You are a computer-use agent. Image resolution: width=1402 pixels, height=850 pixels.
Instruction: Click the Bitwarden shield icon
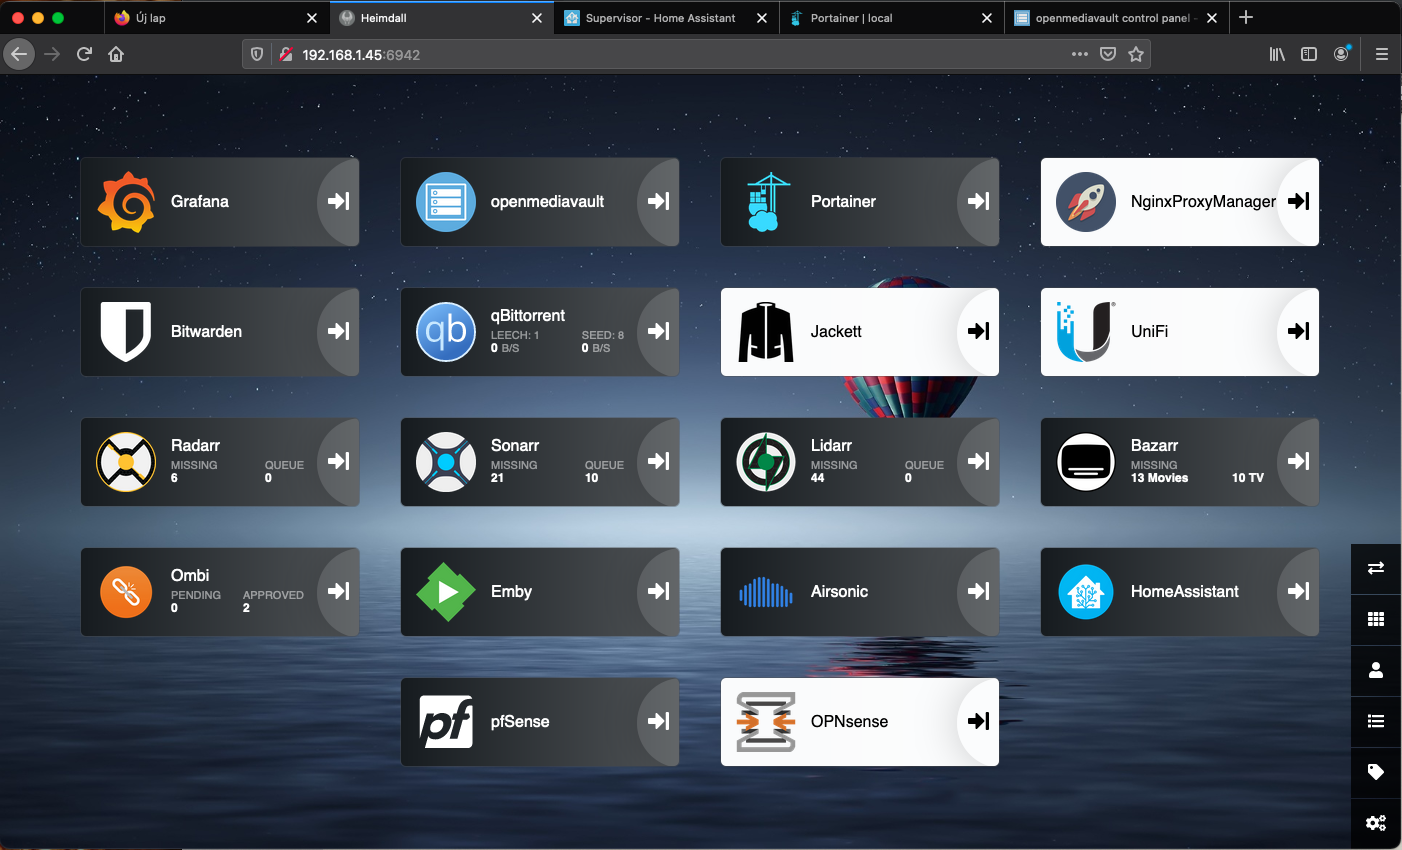point(126,332)
